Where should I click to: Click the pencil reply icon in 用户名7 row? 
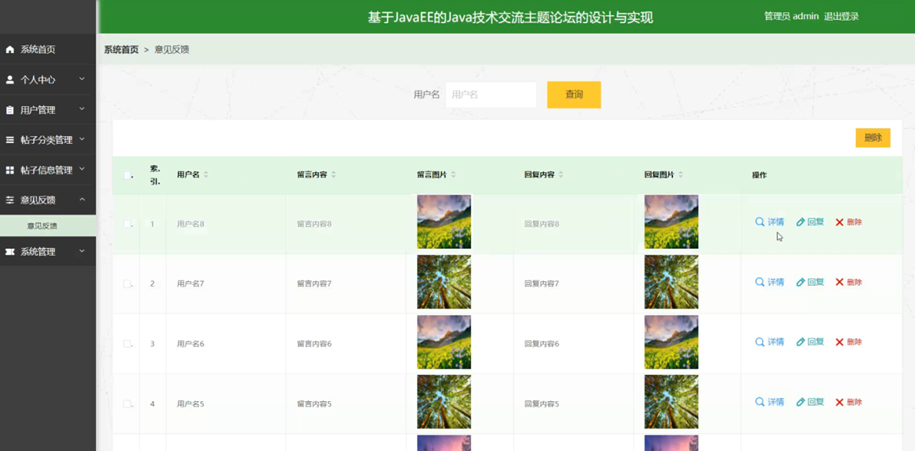tap(801, 282)
